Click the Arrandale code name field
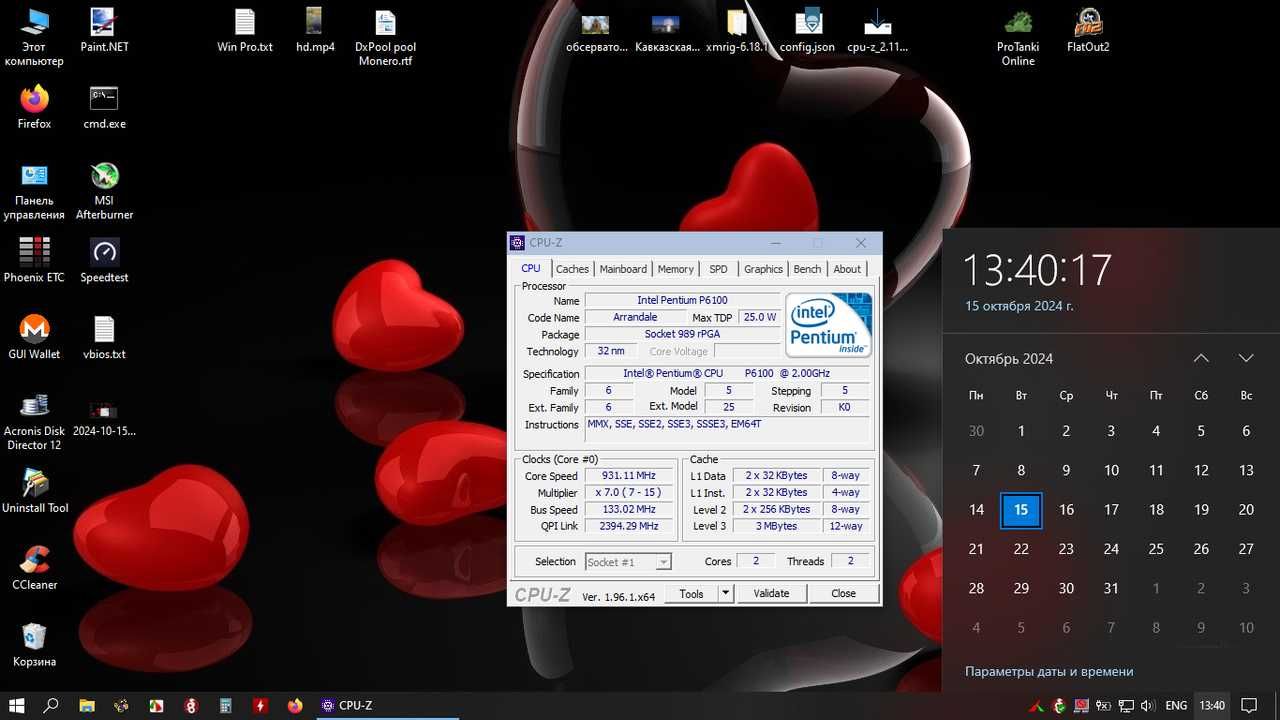Image resolution: width=1280 pixels, height=720 pixels. [635, 317]
